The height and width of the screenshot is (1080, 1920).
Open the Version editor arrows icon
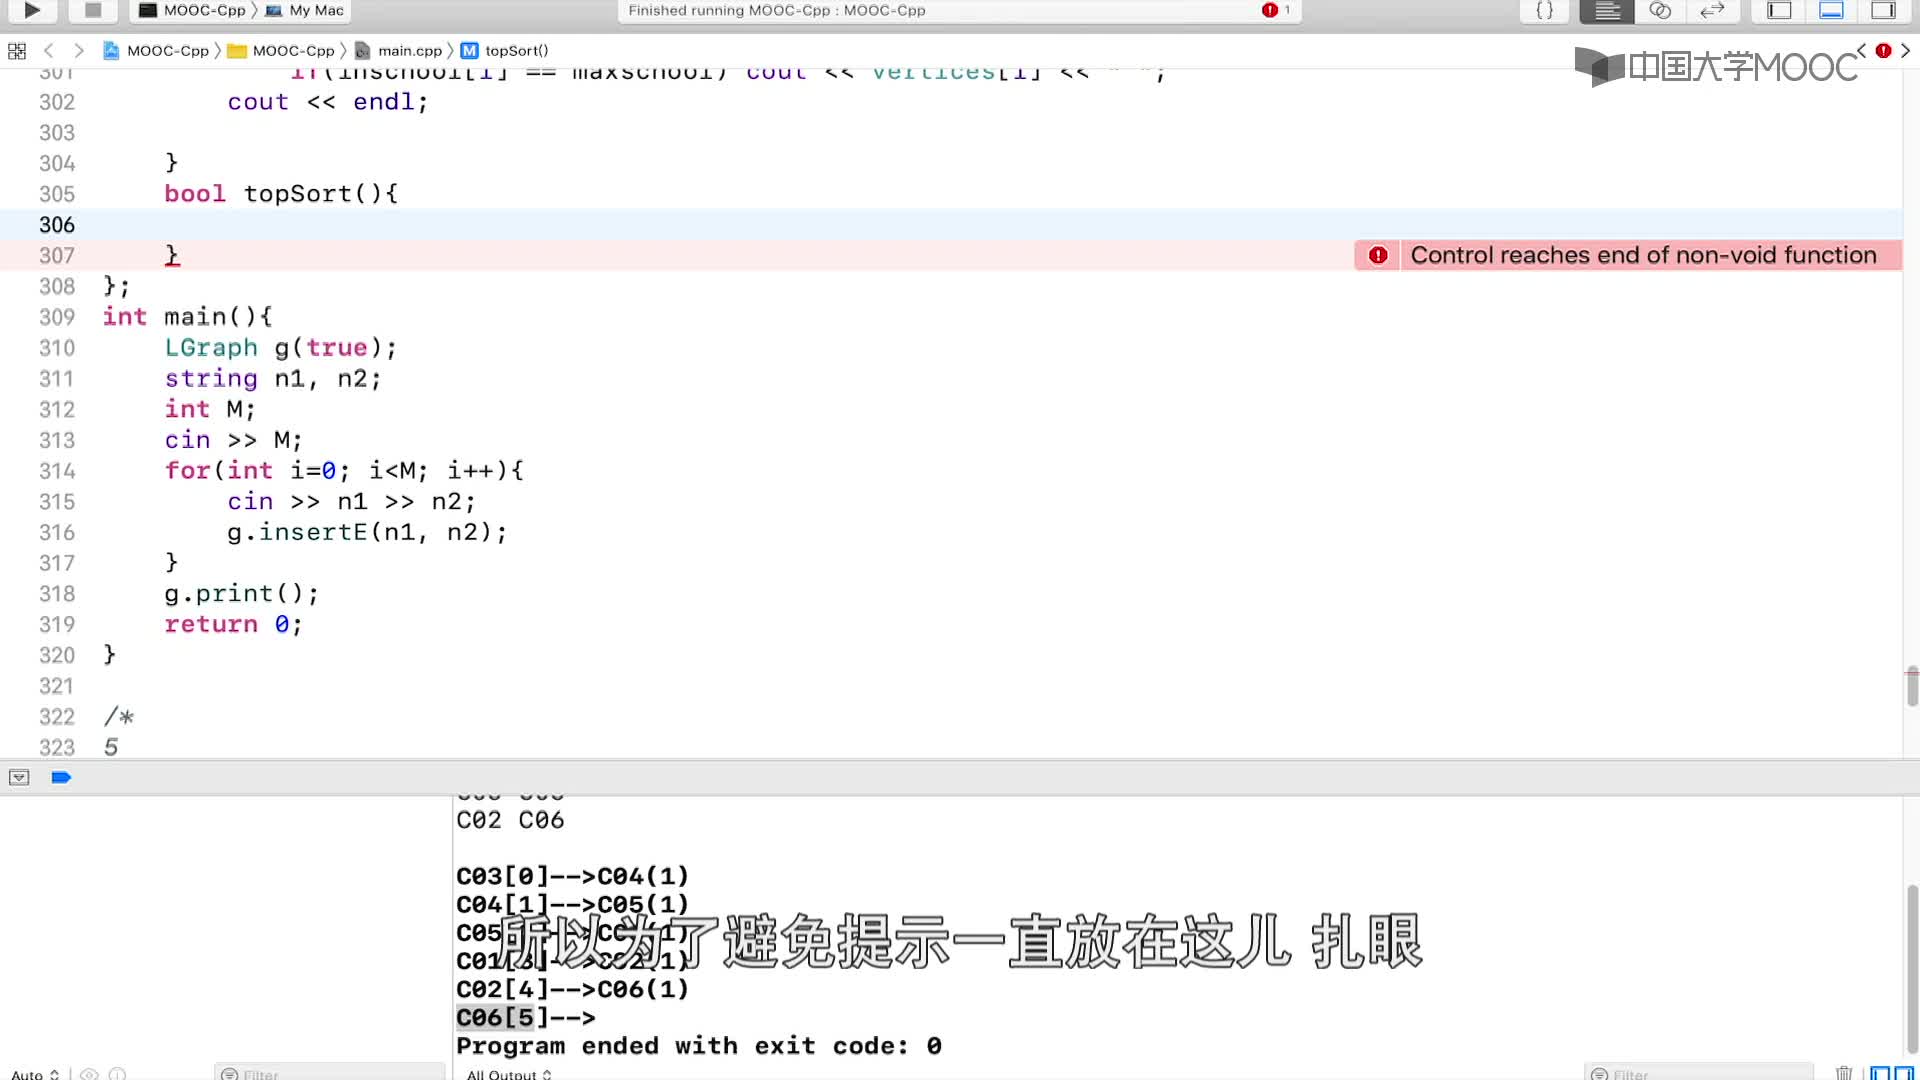pos(1712,10)
